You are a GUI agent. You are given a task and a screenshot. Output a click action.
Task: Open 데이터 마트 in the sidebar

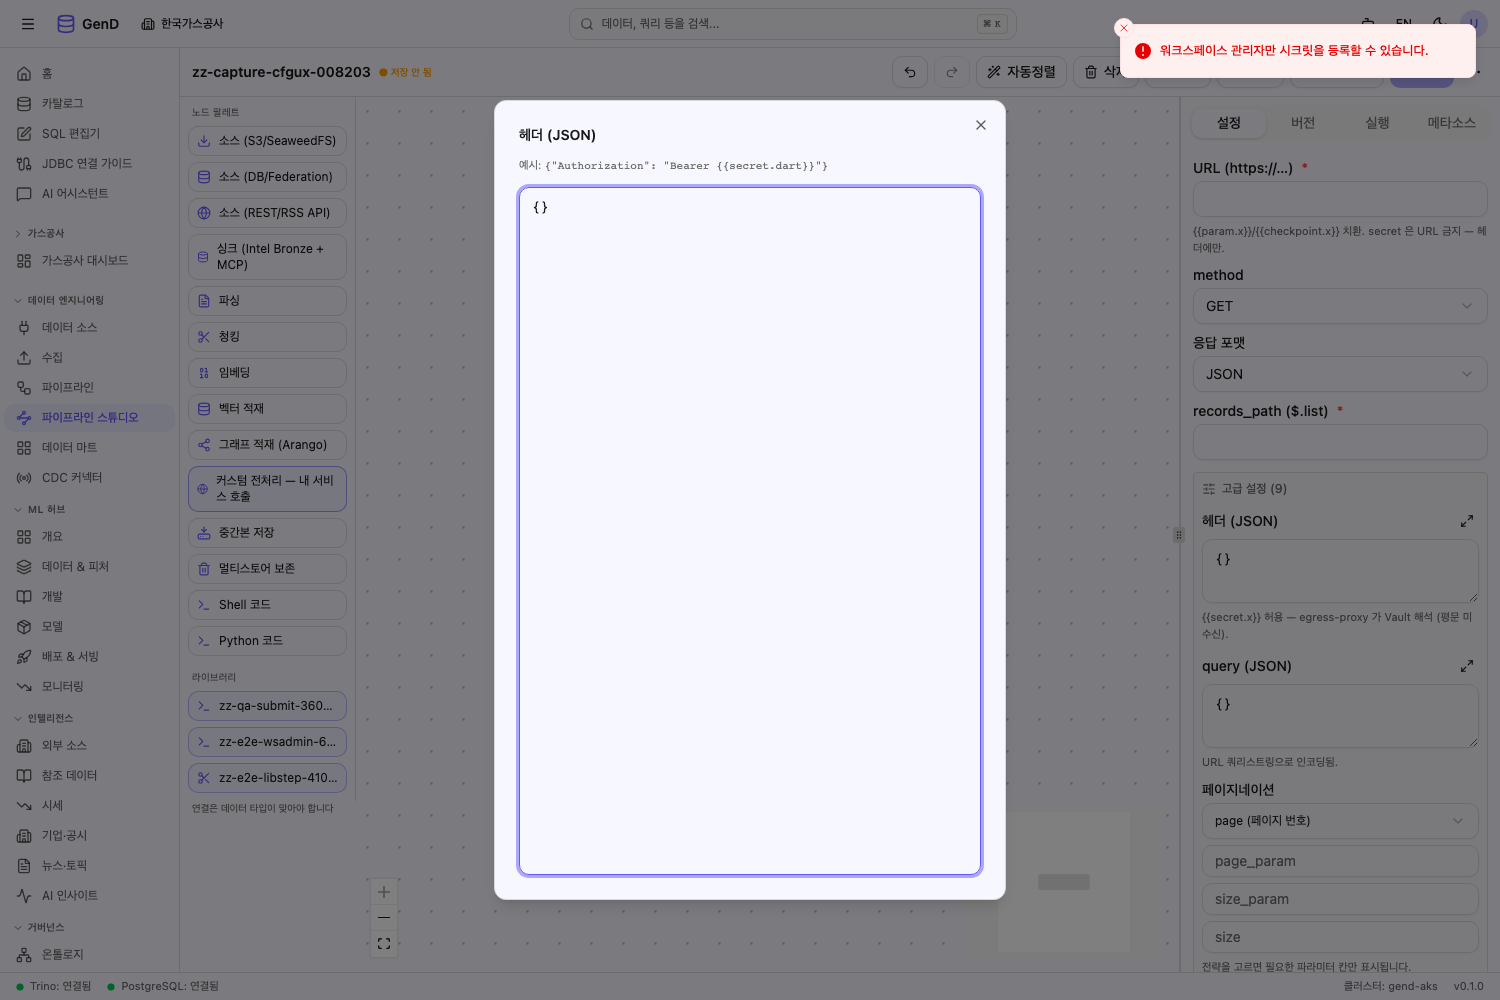[90, 448]
